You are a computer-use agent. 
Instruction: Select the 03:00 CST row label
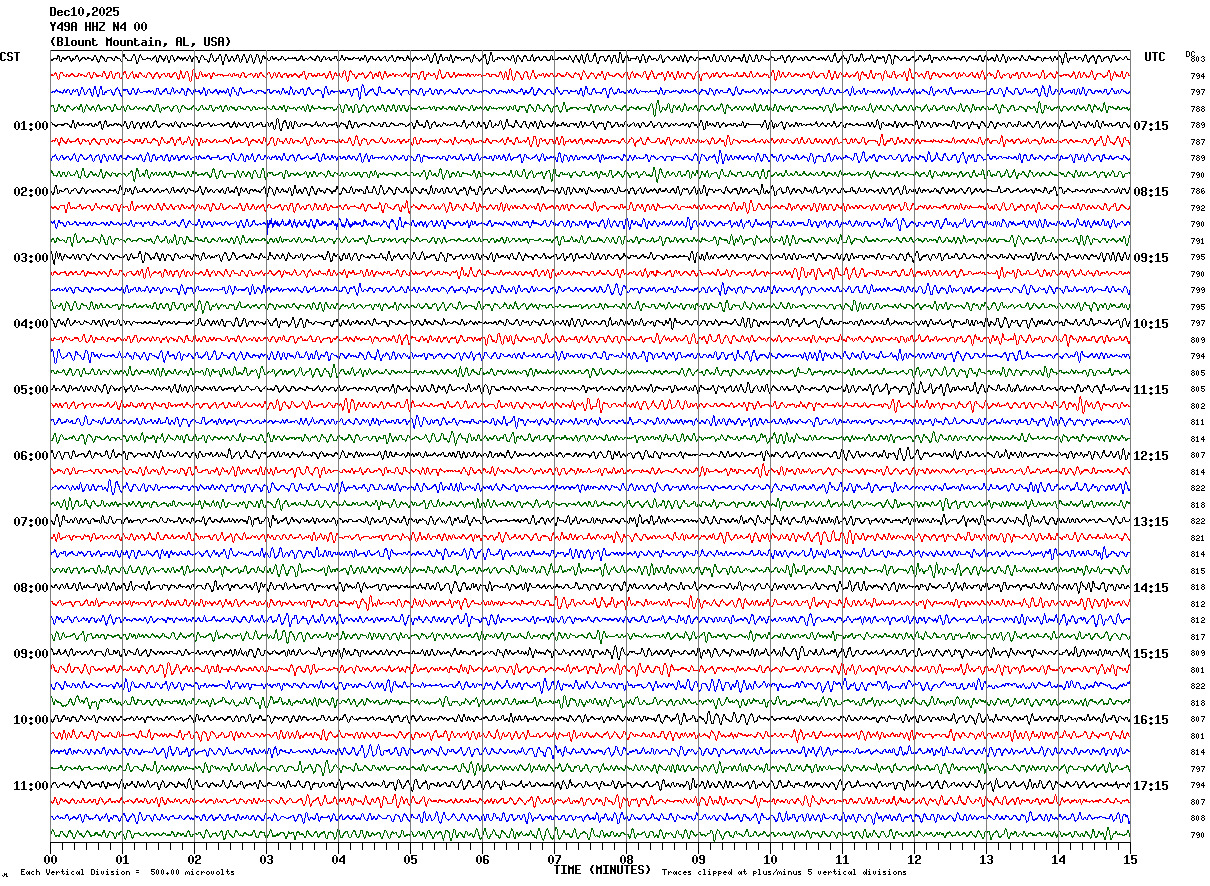31,258
